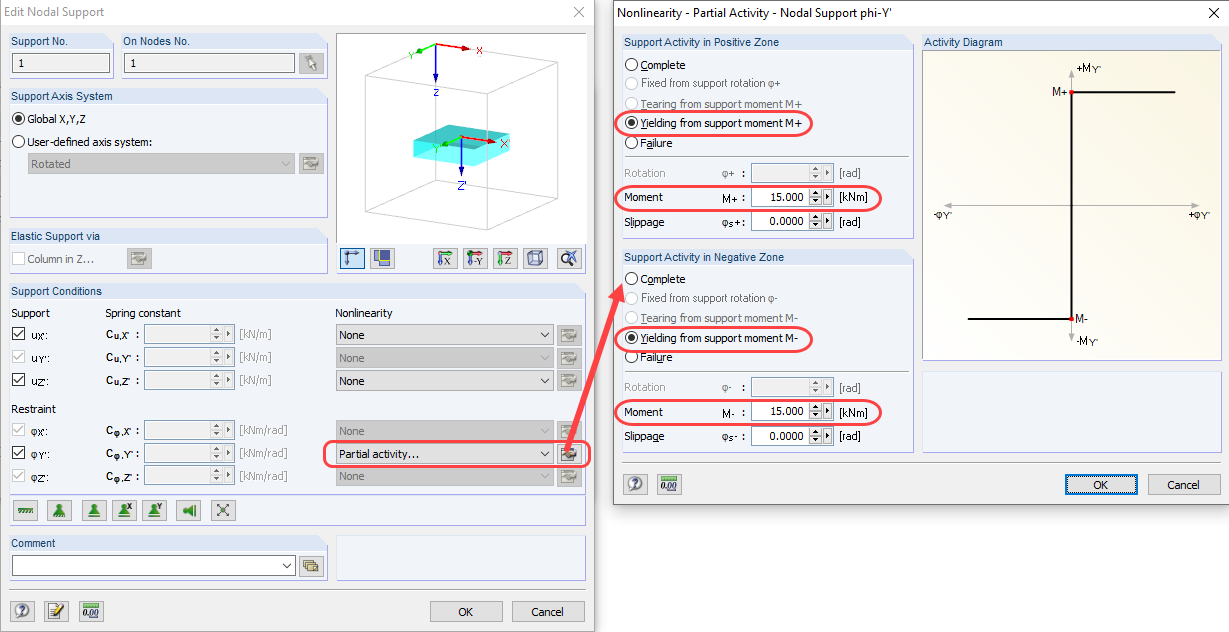
Task: Click in the On Nodes No. field
Action: pos(209,63)
